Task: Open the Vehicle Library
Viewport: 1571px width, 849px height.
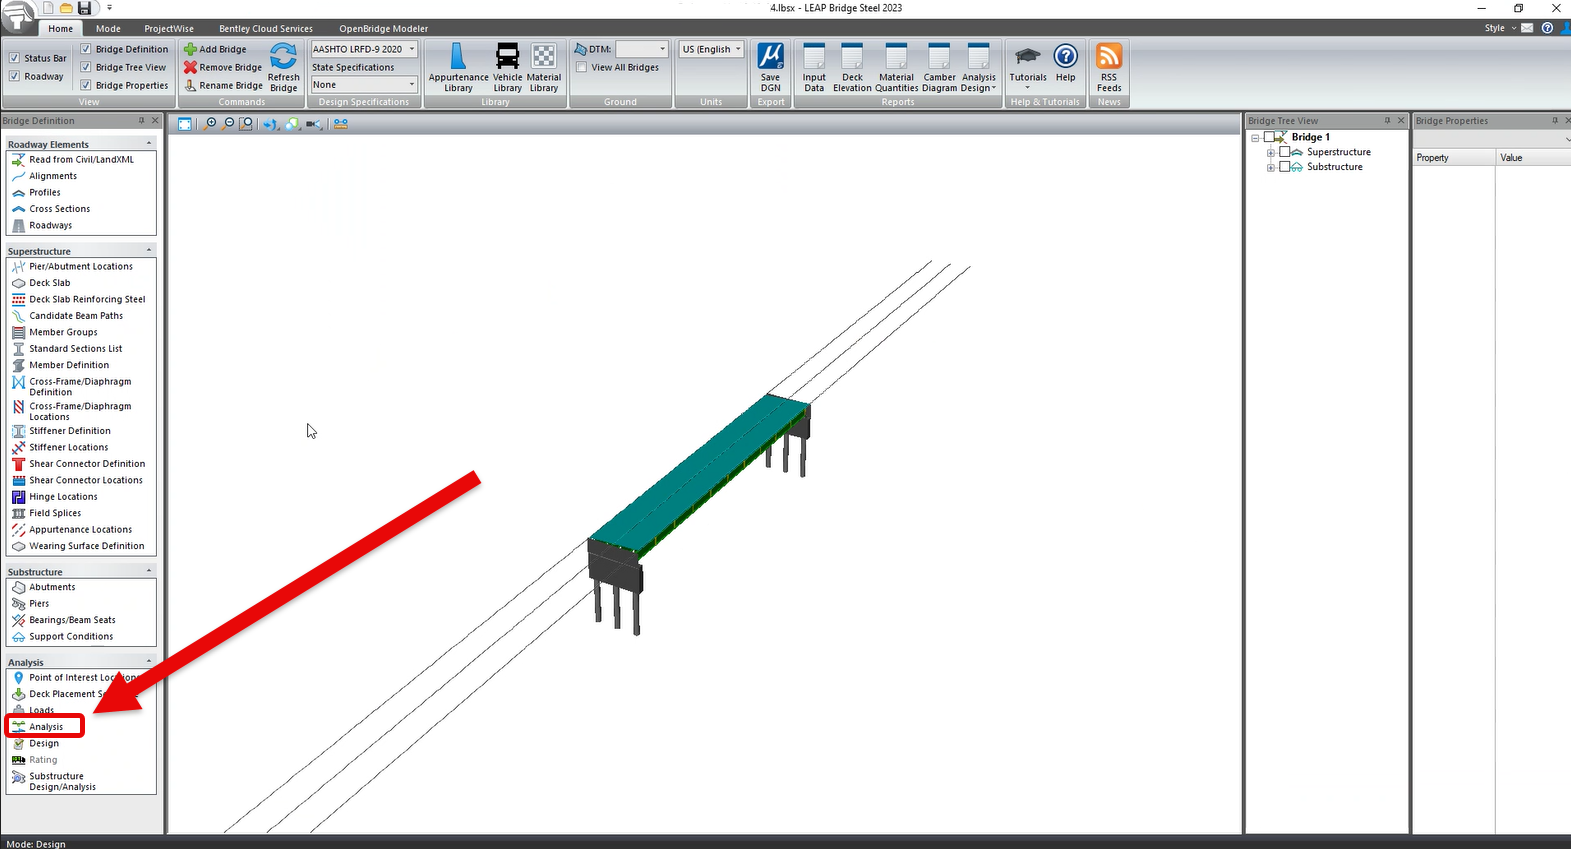Action: pos(507,68)
